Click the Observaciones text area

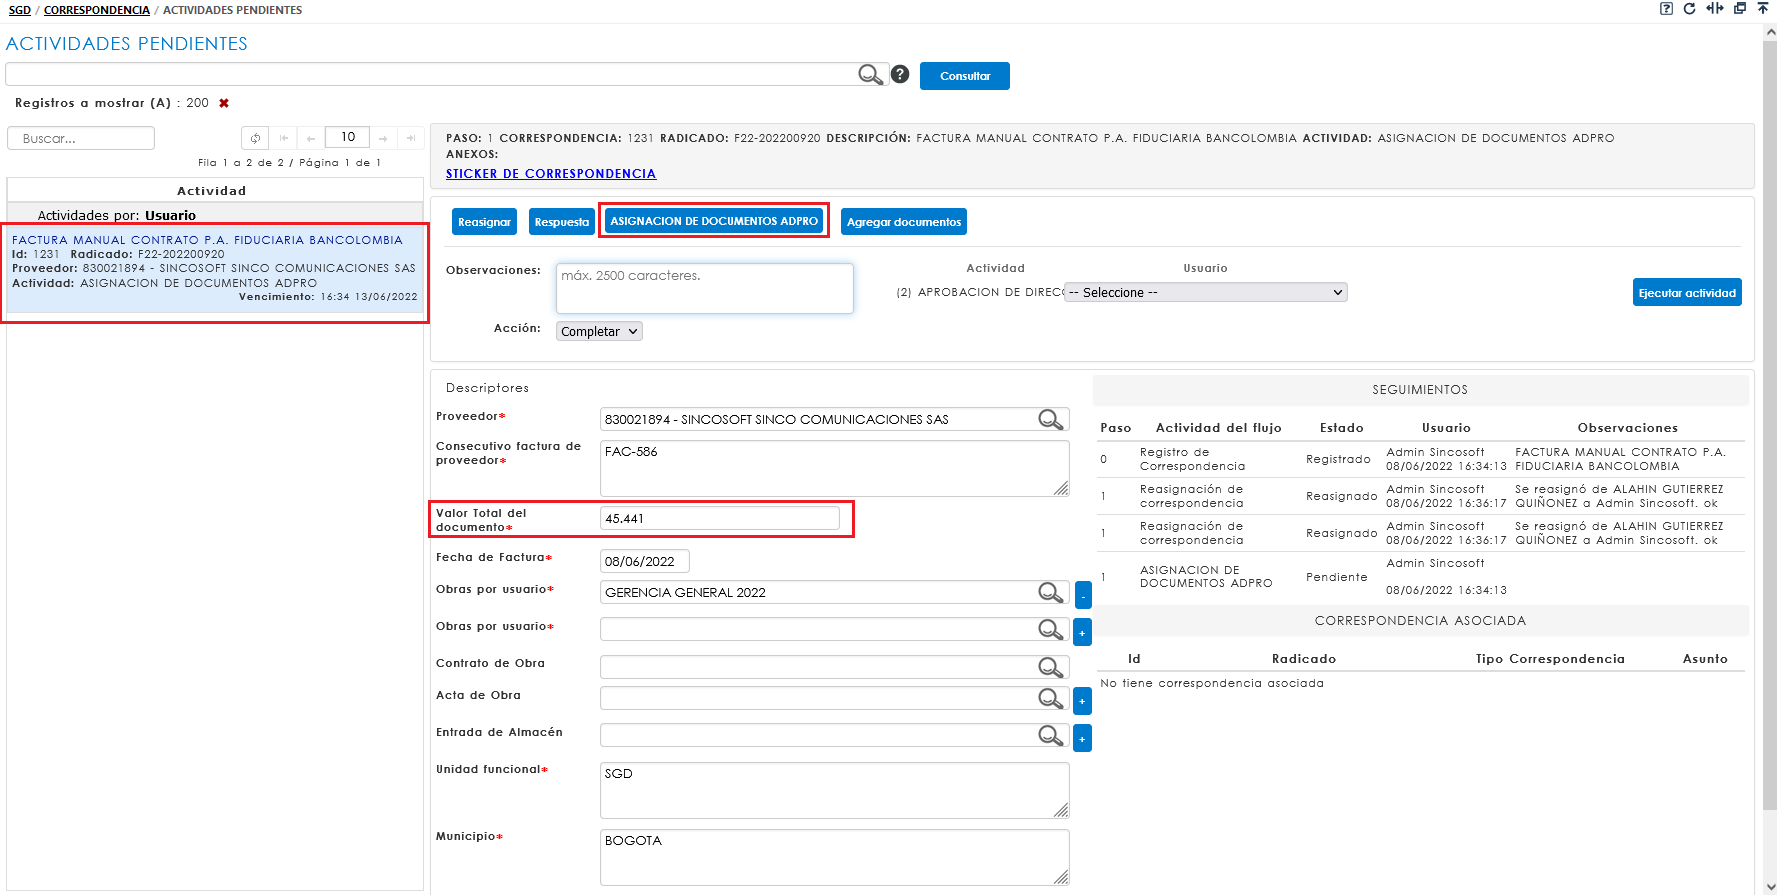click(704, 288)
